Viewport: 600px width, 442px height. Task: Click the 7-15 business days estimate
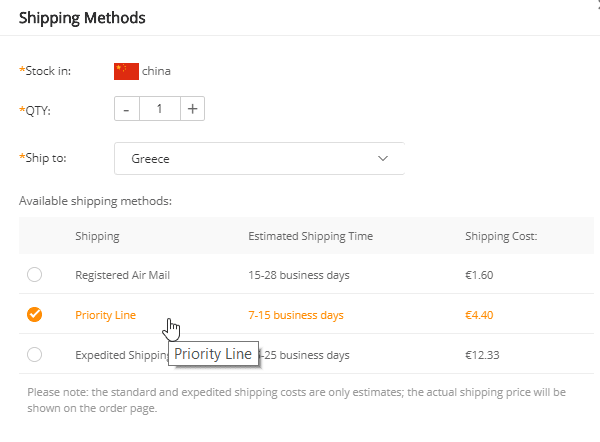pos(295,315)
